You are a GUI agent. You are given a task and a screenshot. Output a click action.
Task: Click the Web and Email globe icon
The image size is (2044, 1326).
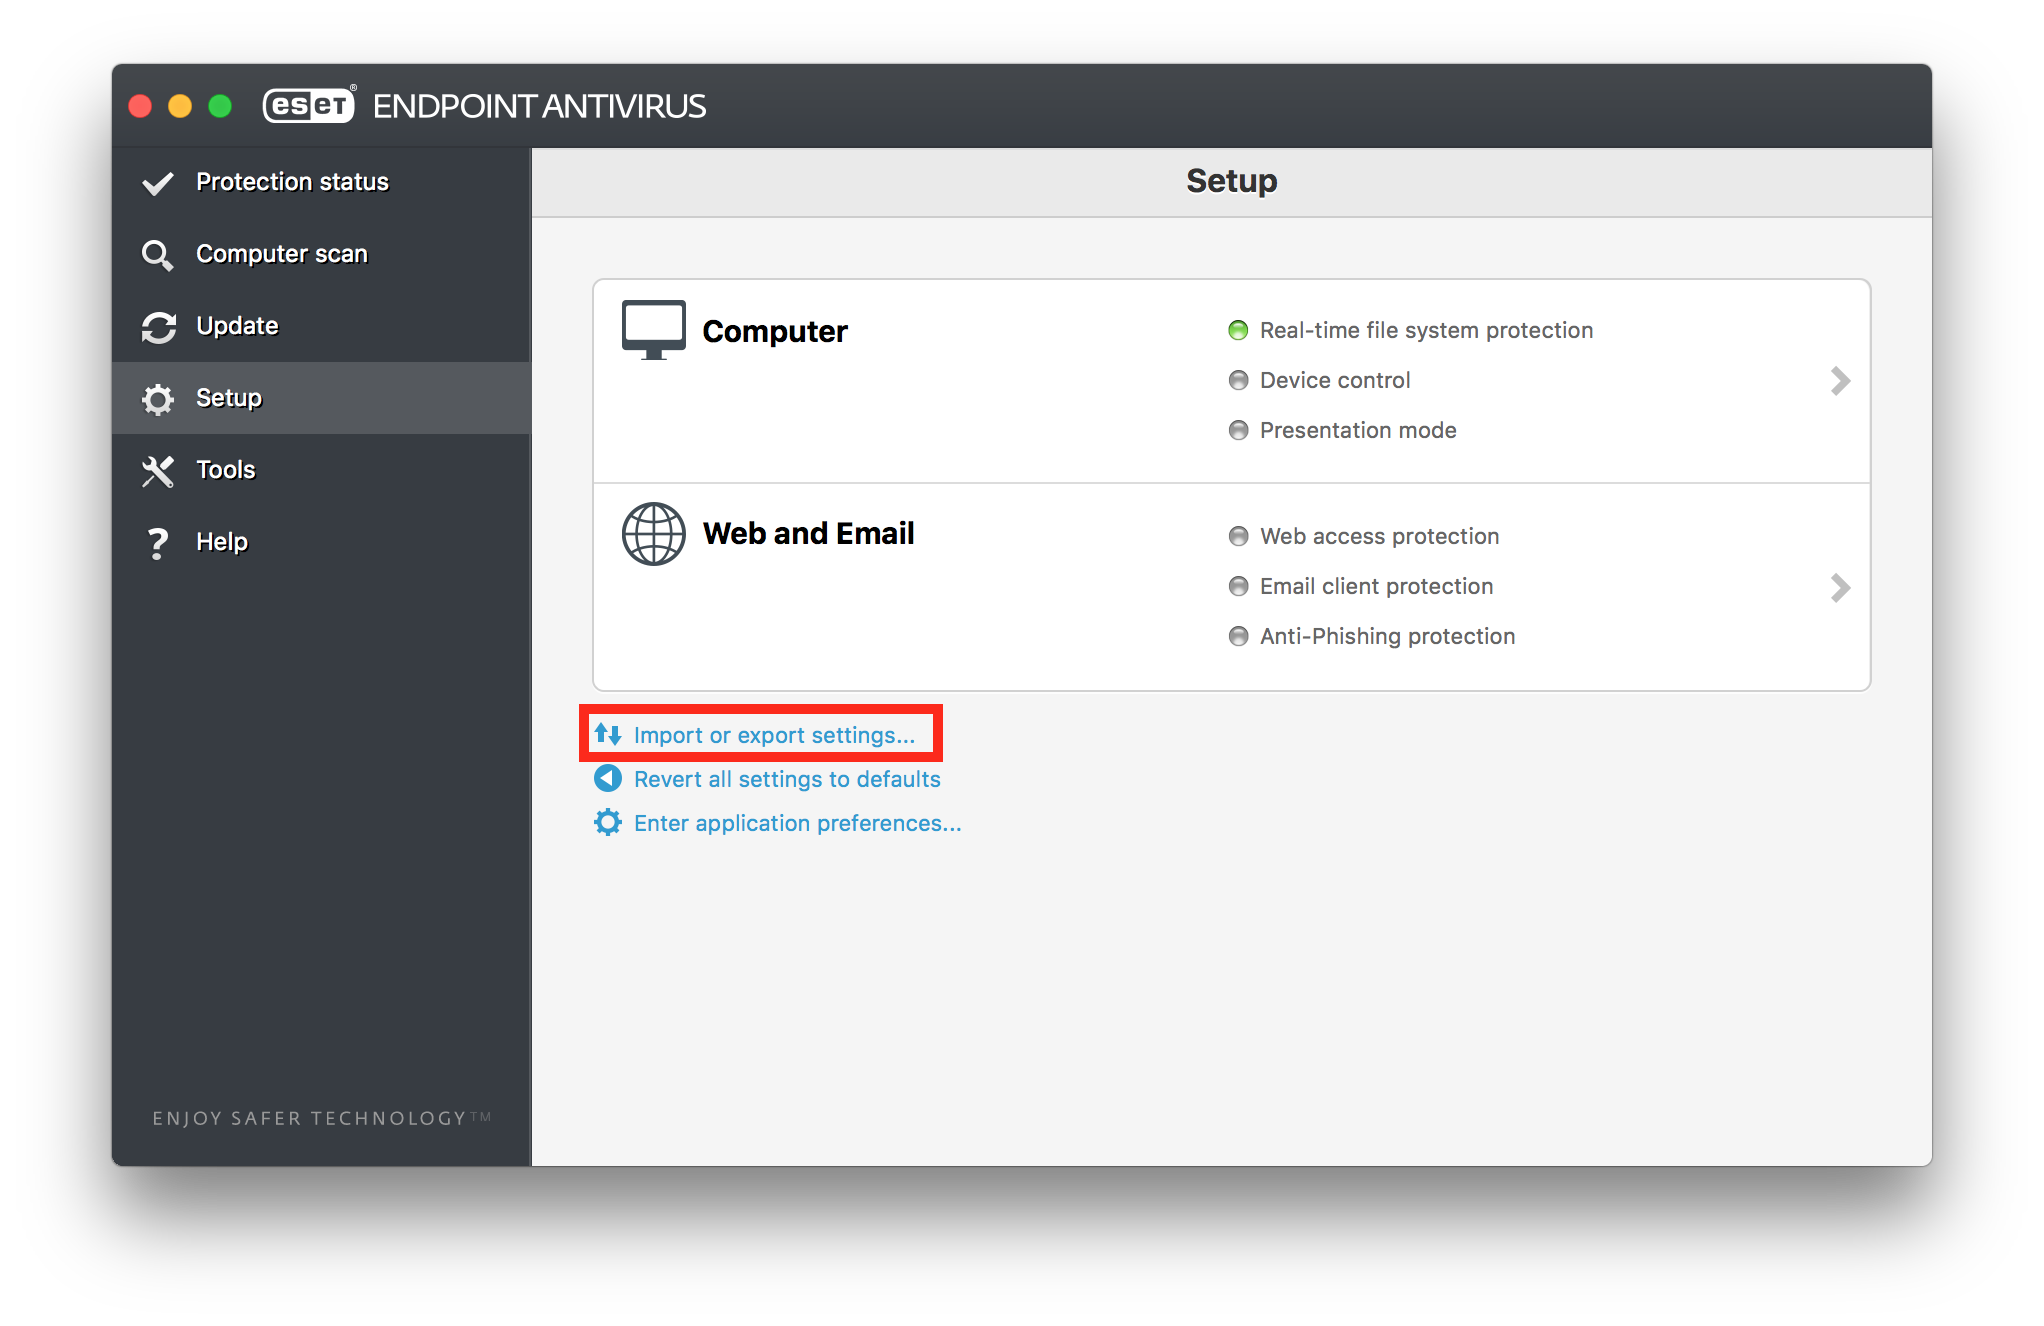[653, 534]
